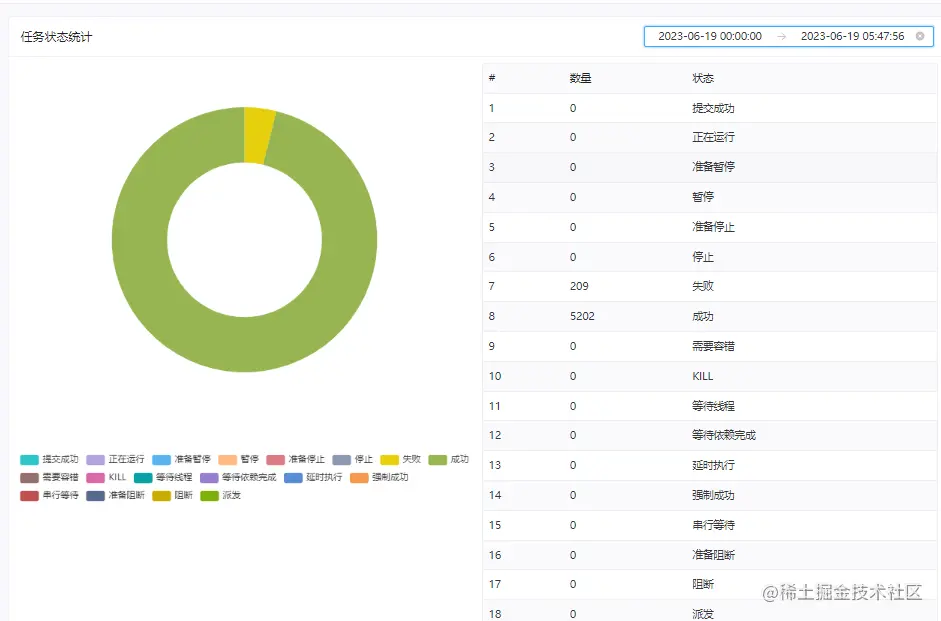
Task: Click the 失败 status in row 7
Action: click(703, 286)
